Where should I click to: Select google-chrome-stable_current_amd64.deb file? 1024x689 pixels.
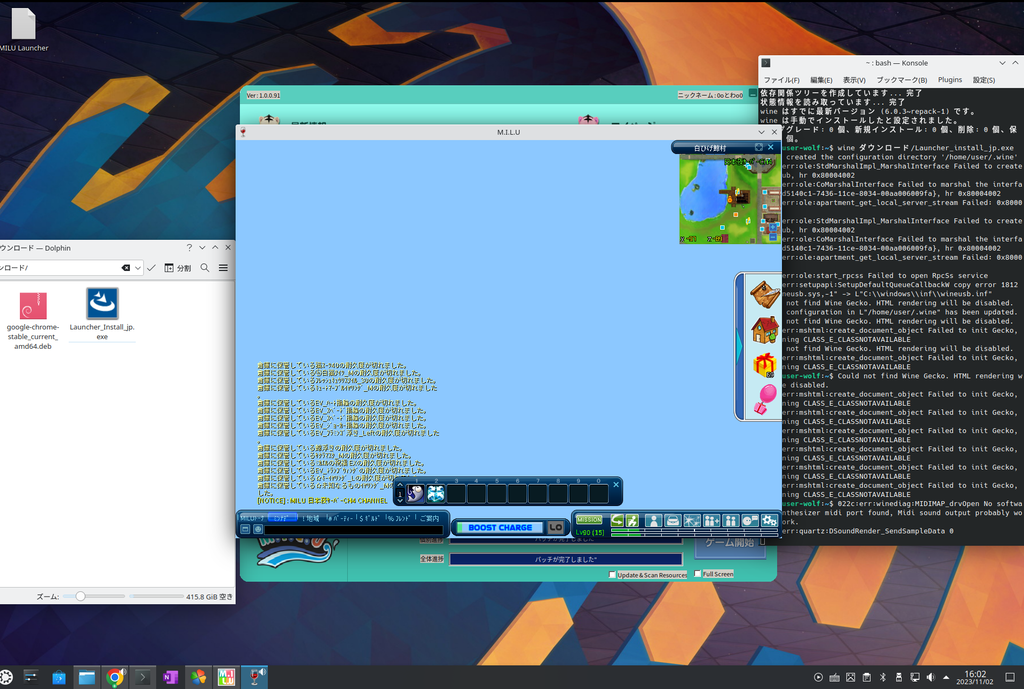tap(33, 320)
